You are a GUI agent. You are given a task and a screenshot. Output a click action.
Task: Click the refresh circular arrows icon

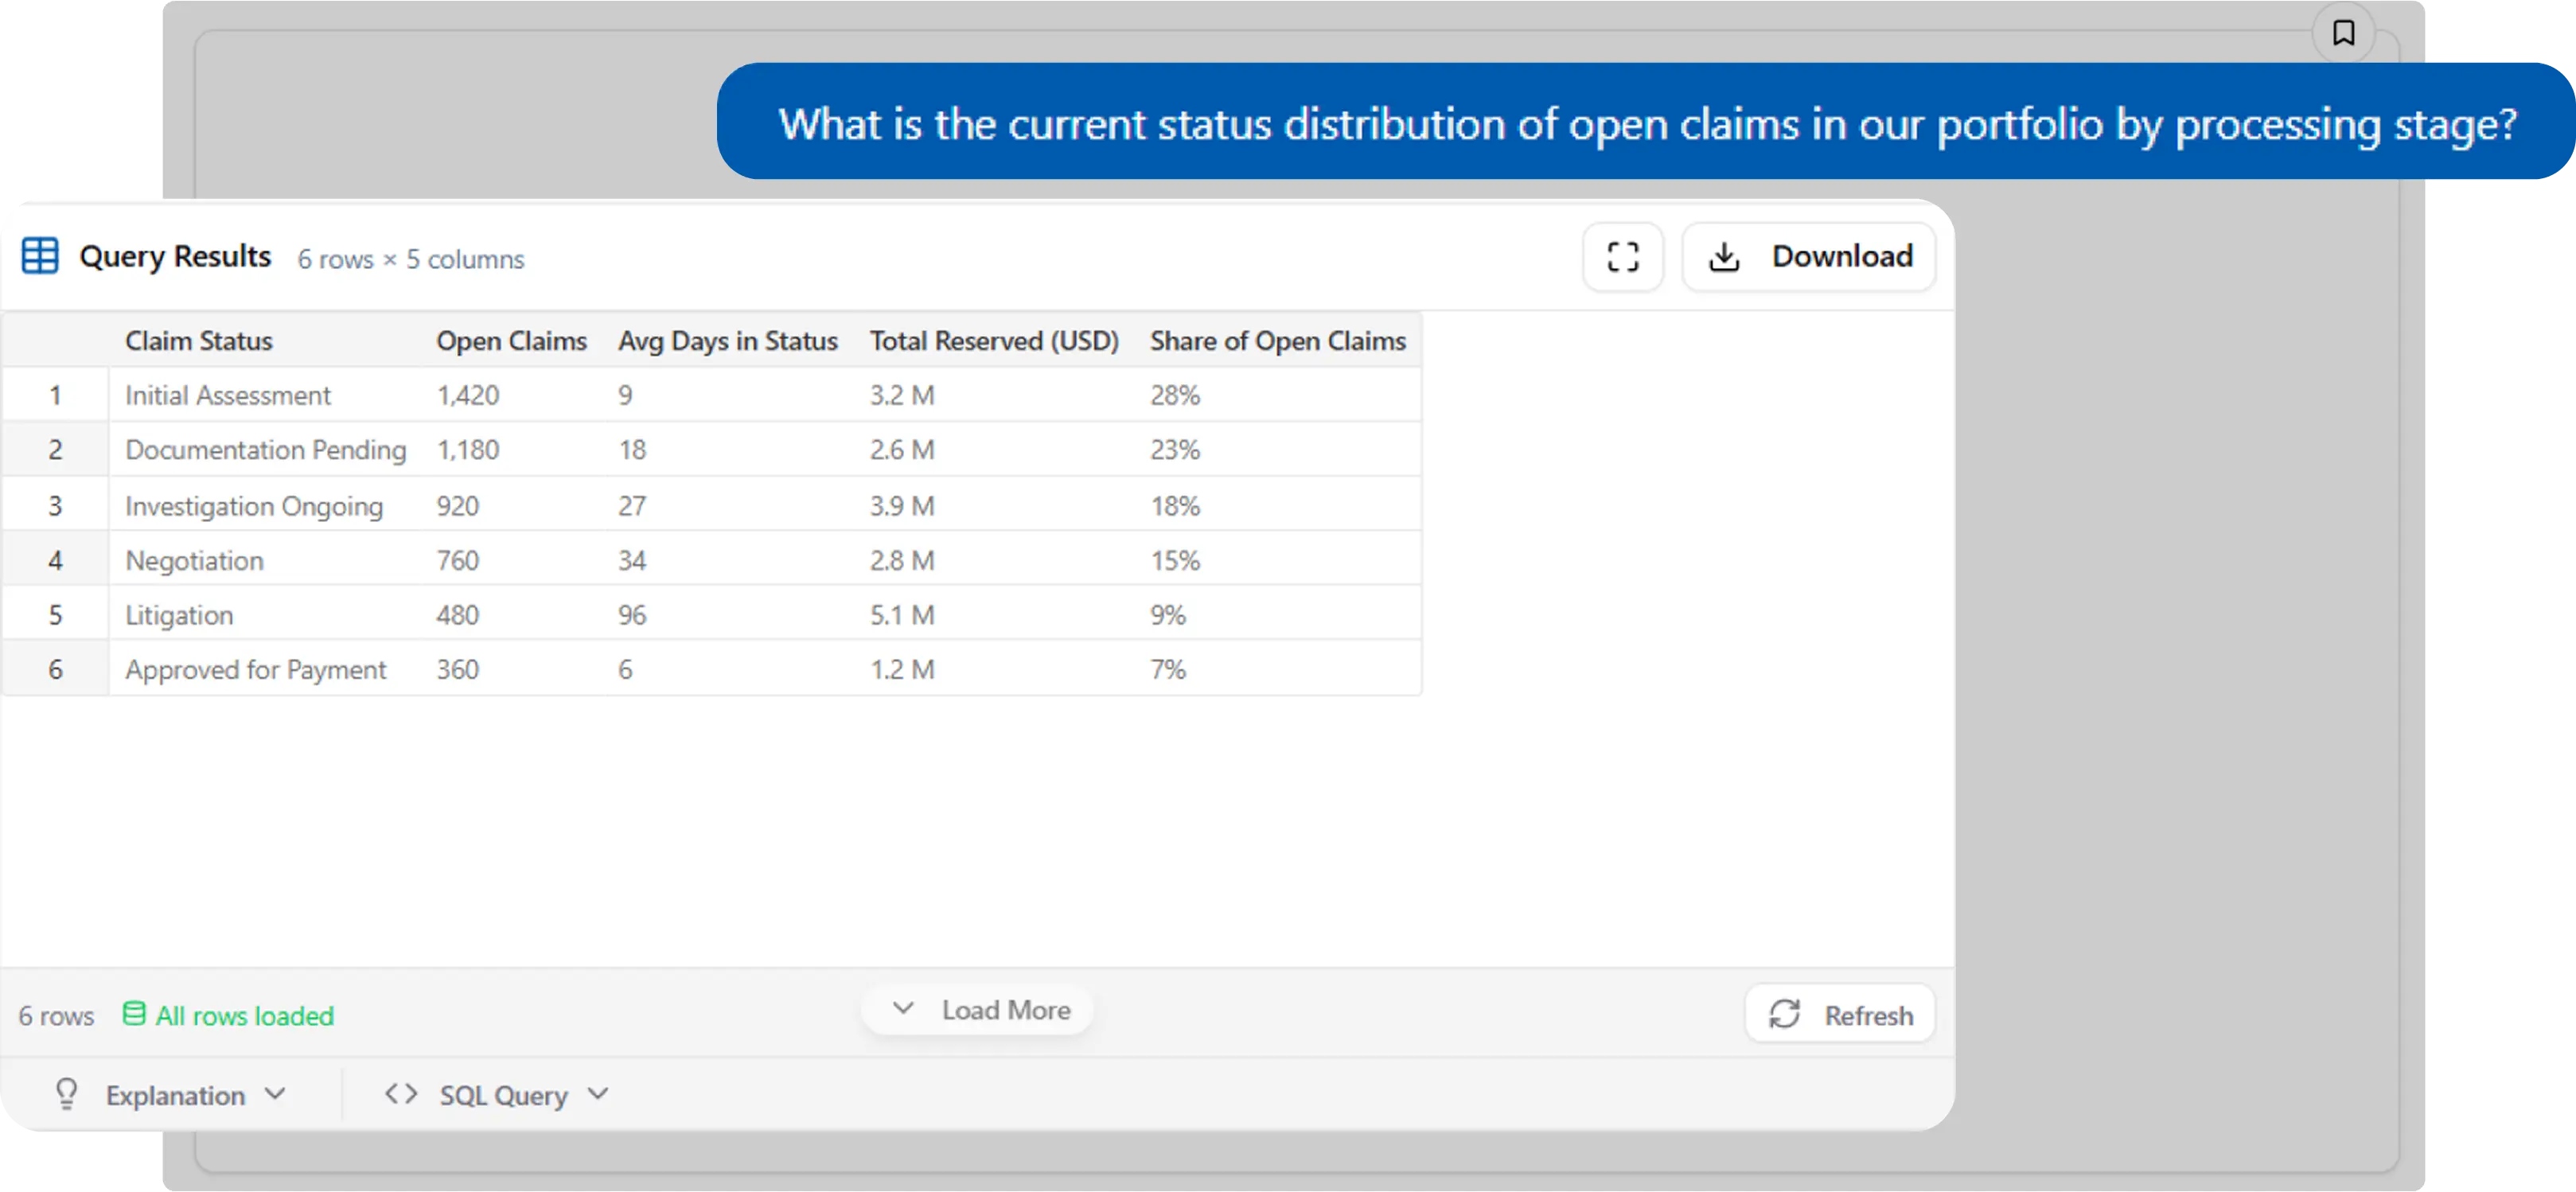(x=1785, y=1014)
